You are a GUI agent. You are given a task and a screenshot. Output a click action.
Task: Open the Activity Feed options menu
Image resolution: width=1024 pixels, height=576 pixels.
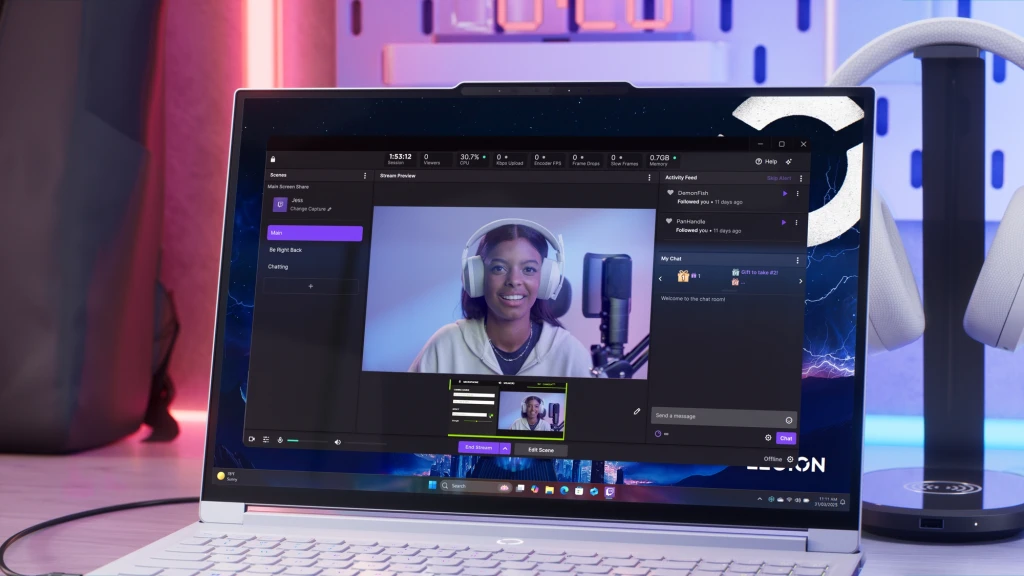click(x=800, y=178)
